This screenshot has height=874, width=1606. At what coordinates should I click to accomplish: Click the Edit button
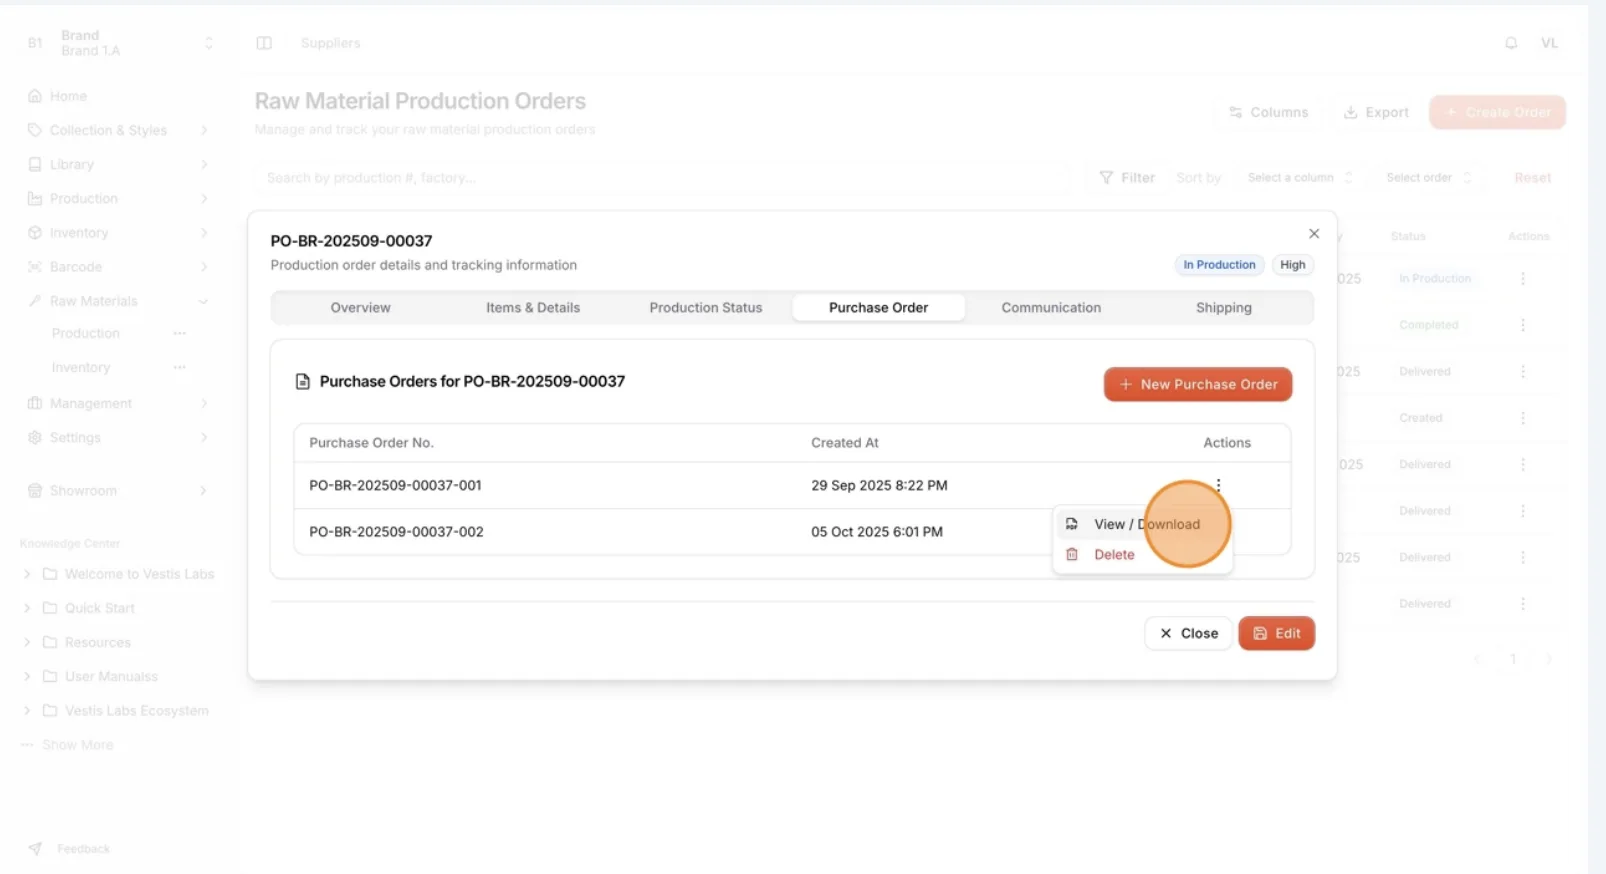[x=1276, y=633]
